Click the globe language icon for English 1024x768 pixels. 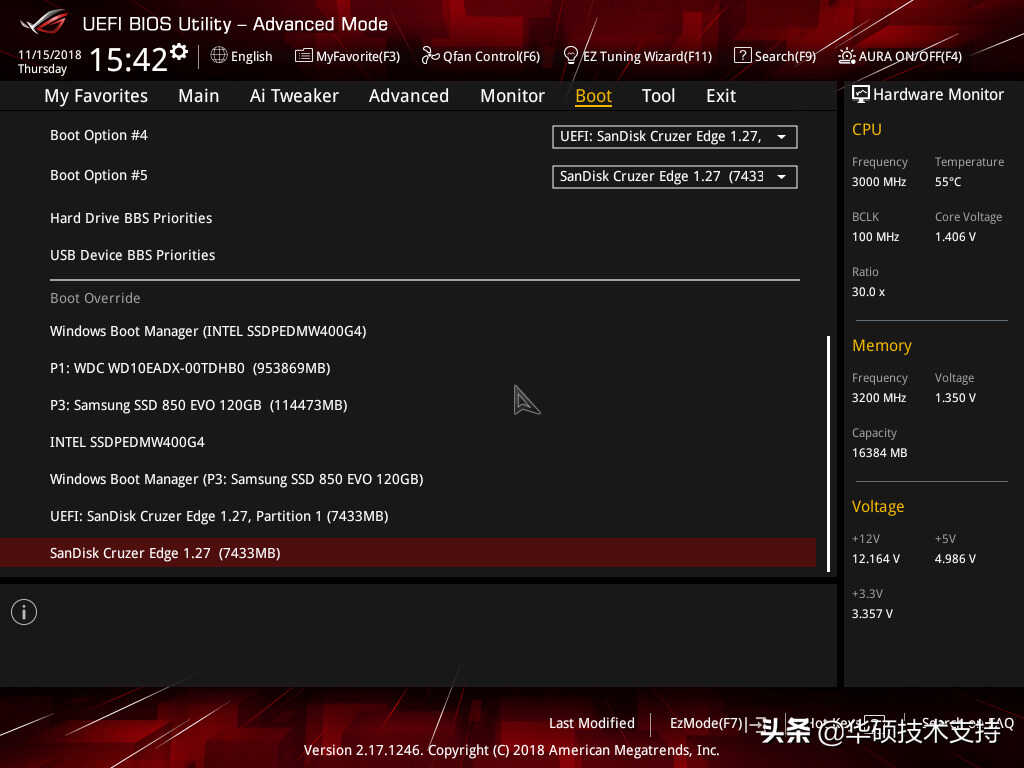tap(219, 56)
